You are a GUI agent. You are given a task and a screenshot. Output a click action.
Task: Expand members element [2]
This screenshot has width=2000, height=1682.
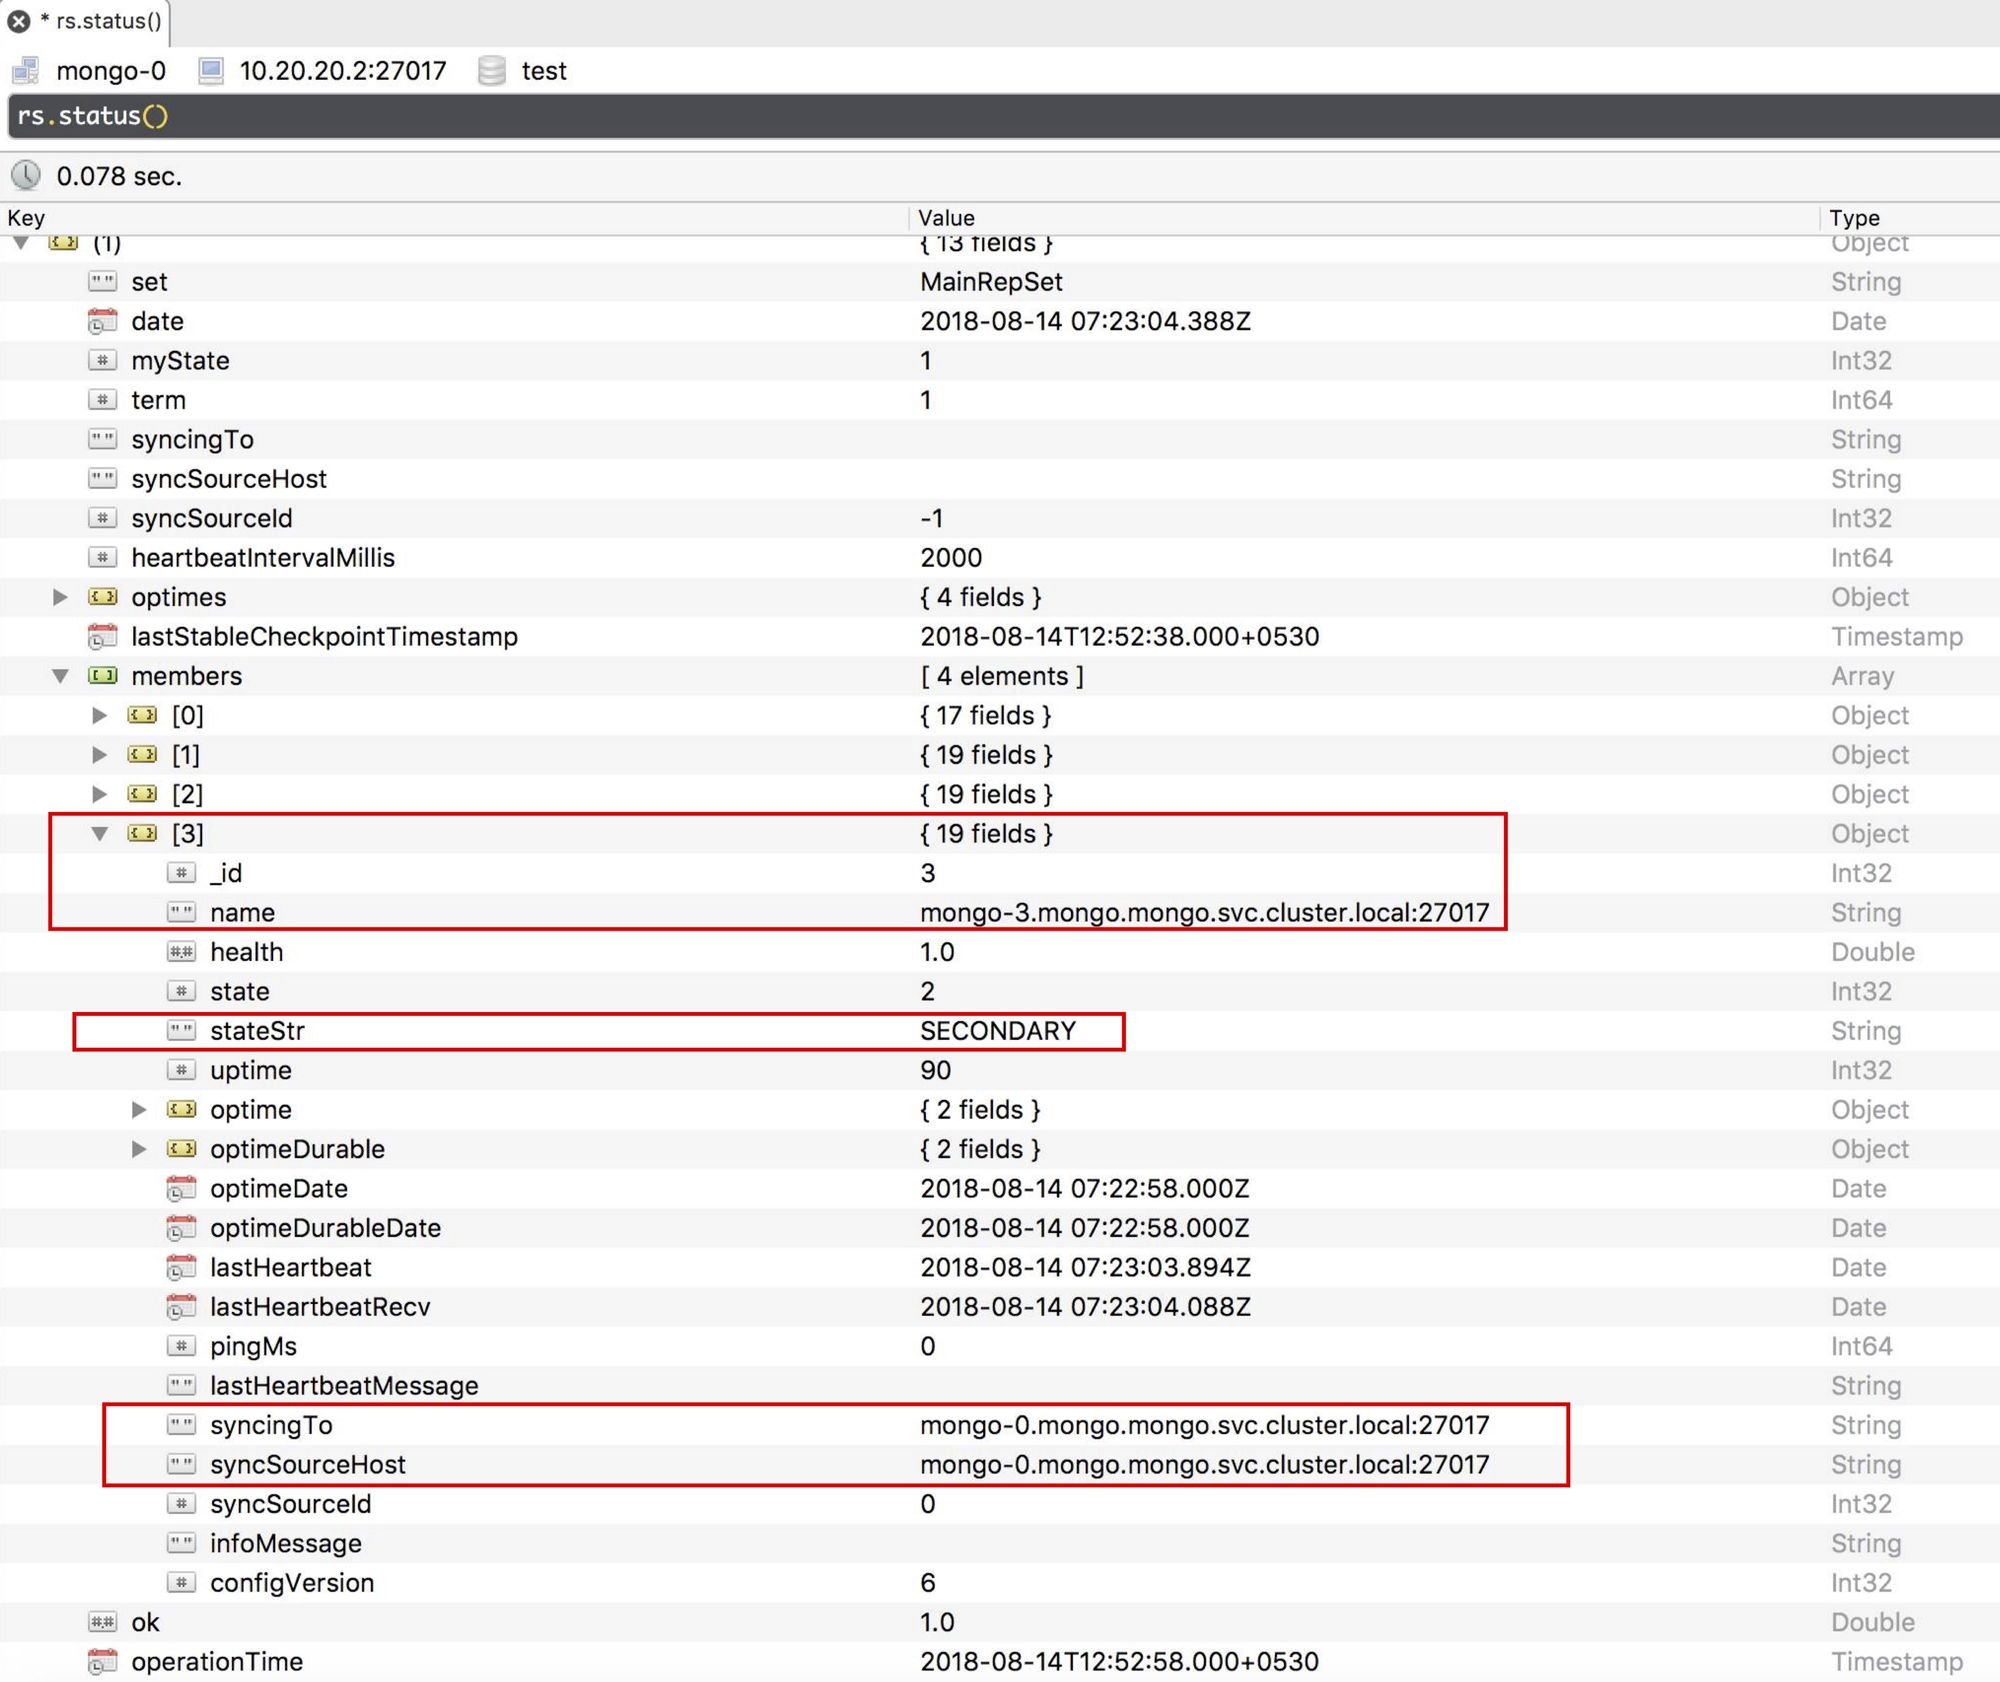pyautogui.click(x=99, y=794)
